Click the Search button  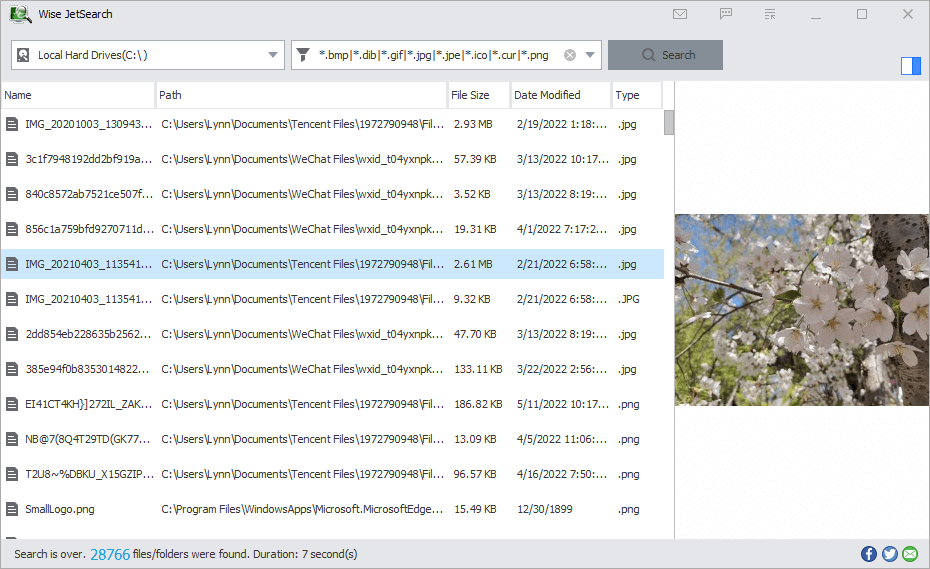point(665,55)
